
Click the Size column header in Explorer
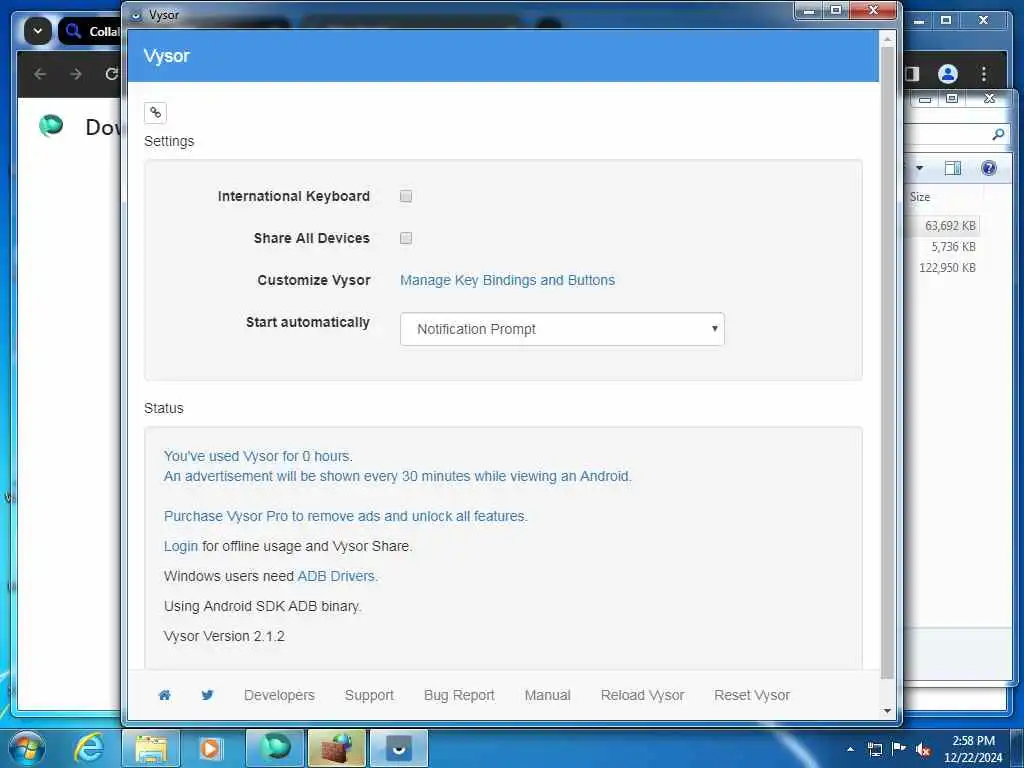920,197
